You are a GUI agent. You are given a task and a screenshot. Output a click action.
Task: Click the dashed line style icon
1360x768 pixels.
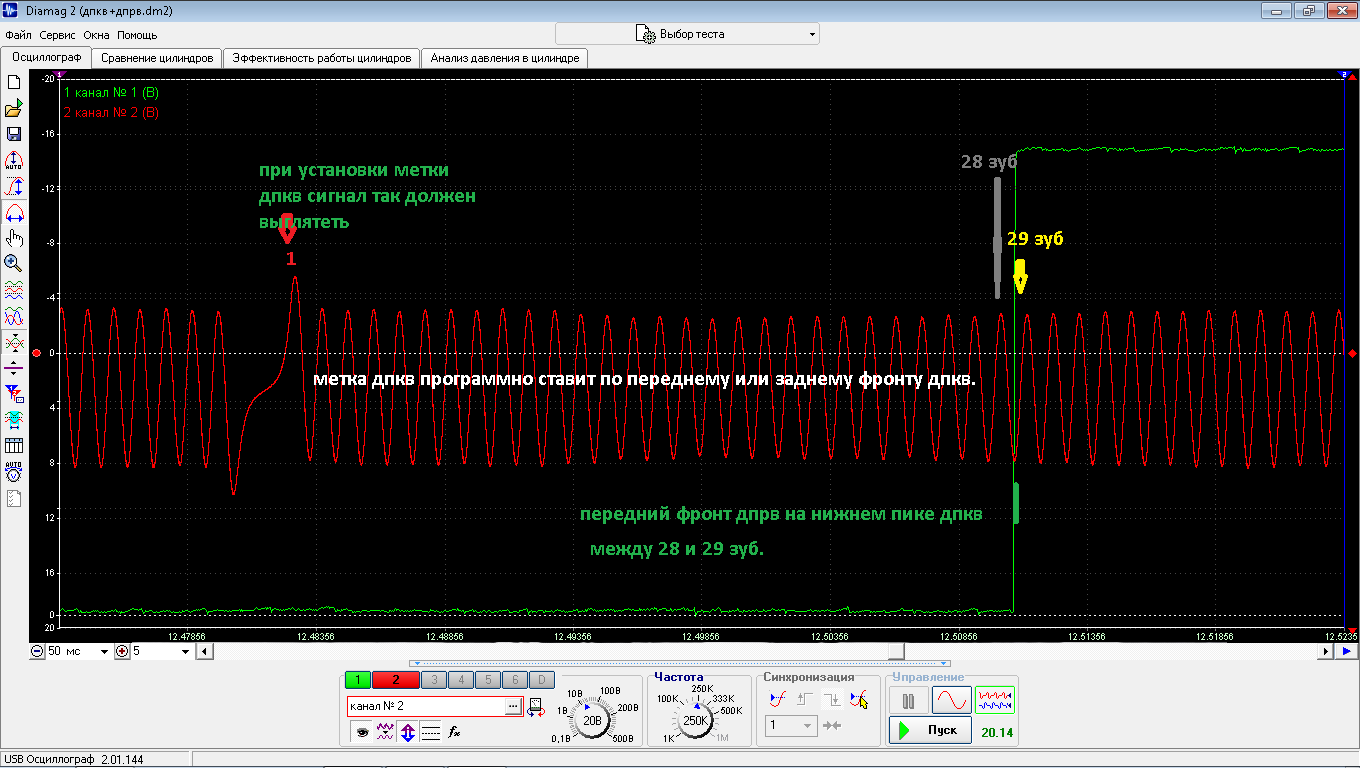click(431, 732)
